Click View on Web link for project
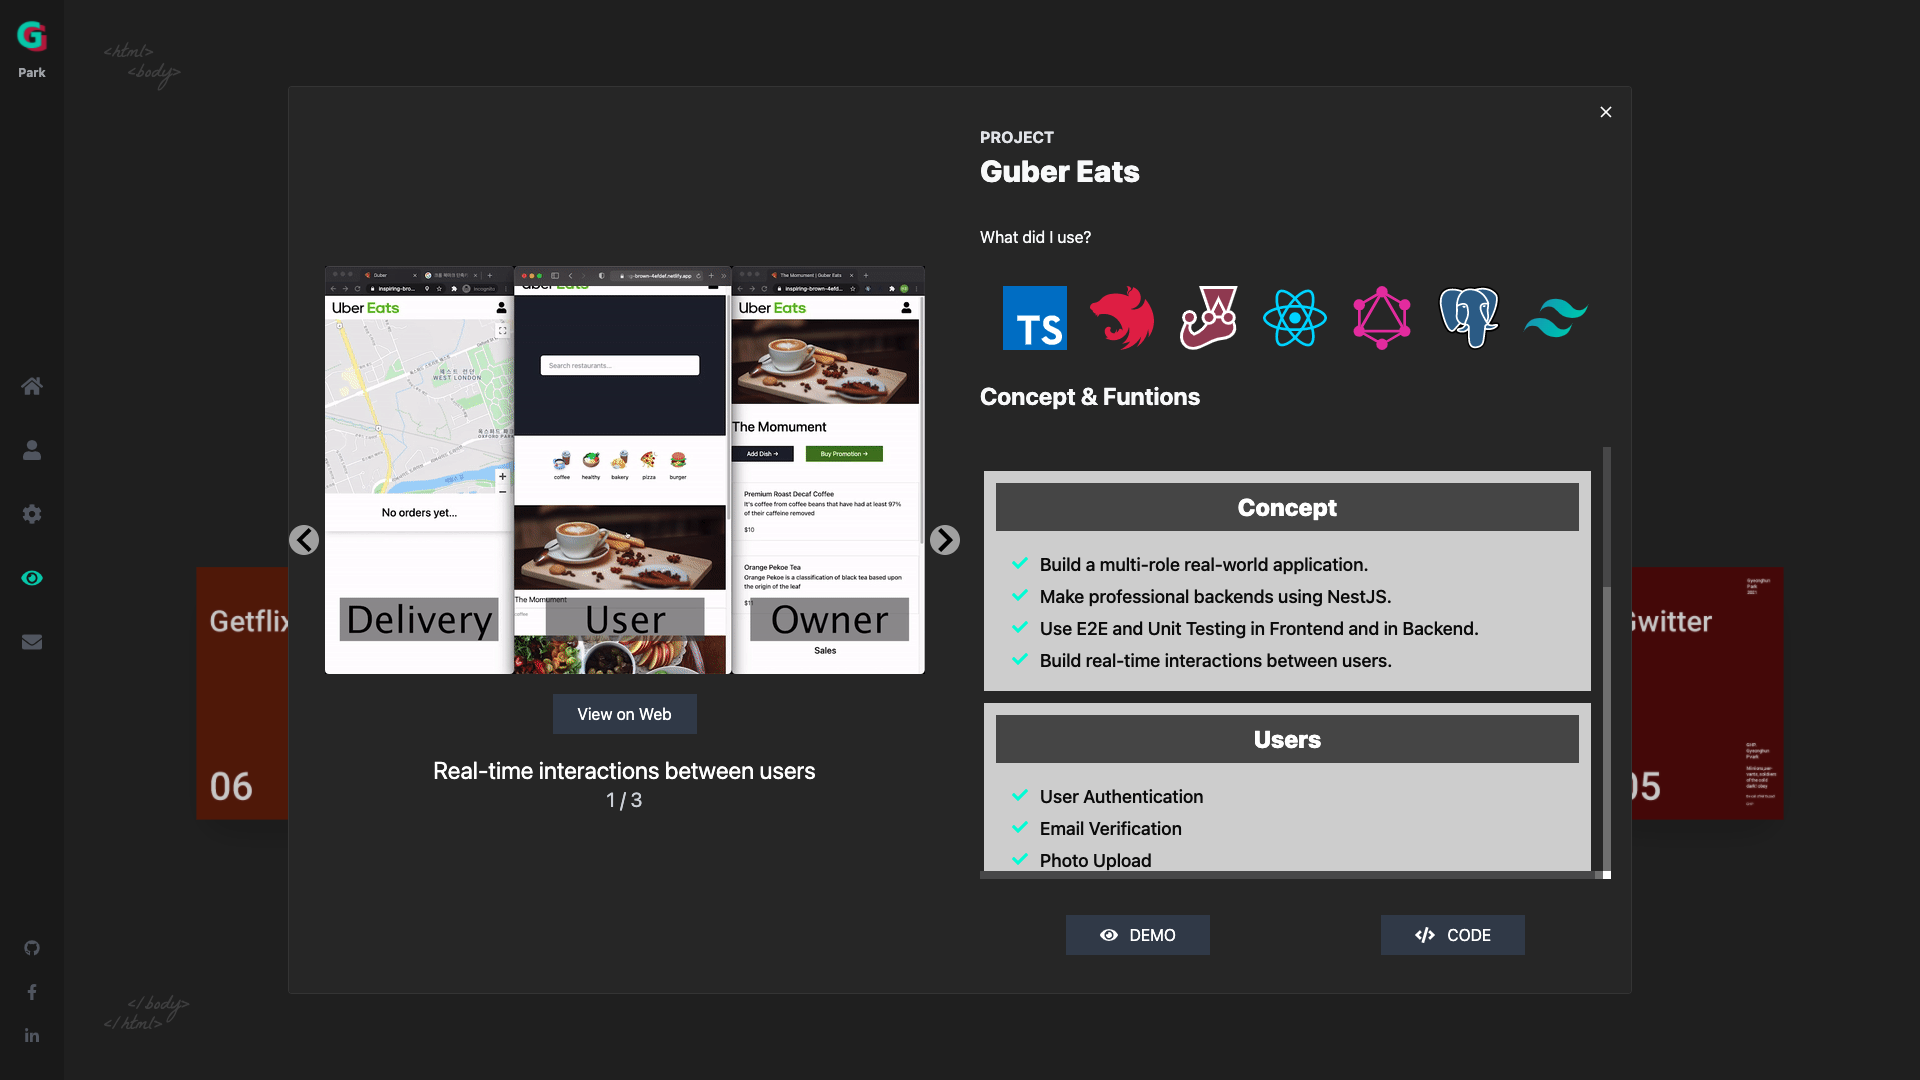 pyautogui.click(x=624, y=713)
